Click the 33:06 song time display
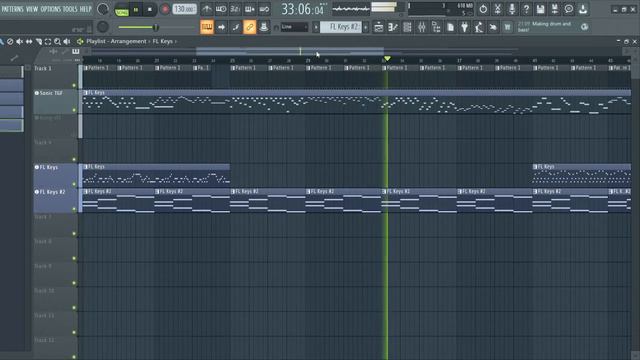The width and height of the screenshot is (640, 360). pyautogui.click(x=302, y=9)
